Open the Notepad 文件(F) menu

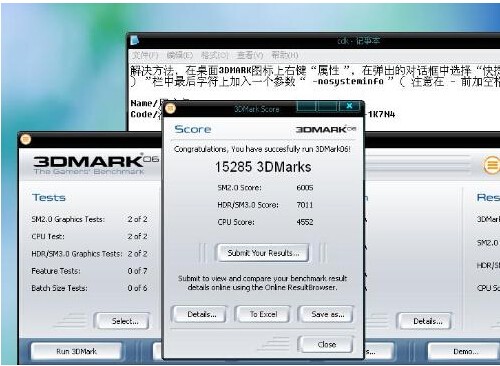145,55
